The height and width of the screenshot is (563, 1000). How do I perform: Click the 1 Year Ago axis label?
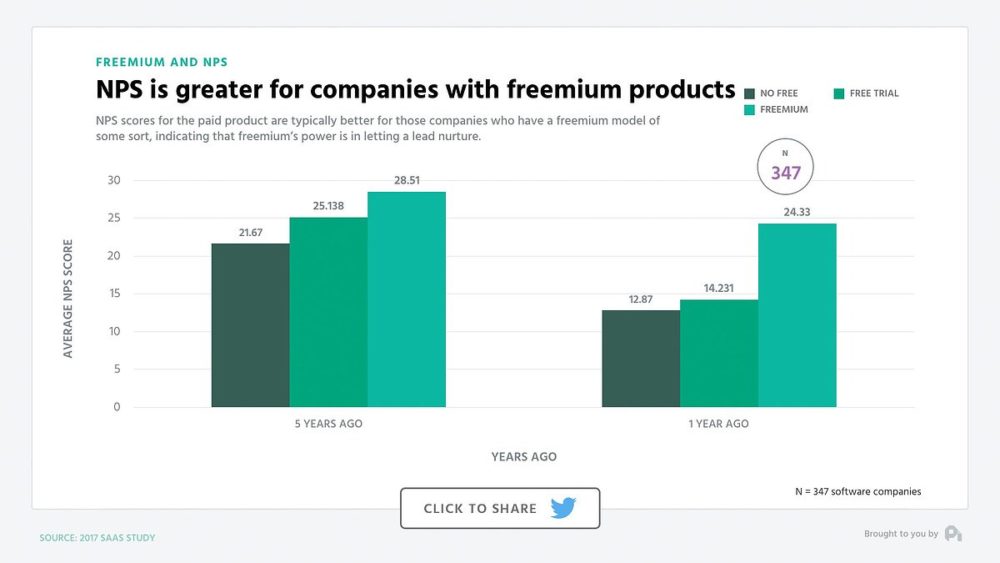718,424
